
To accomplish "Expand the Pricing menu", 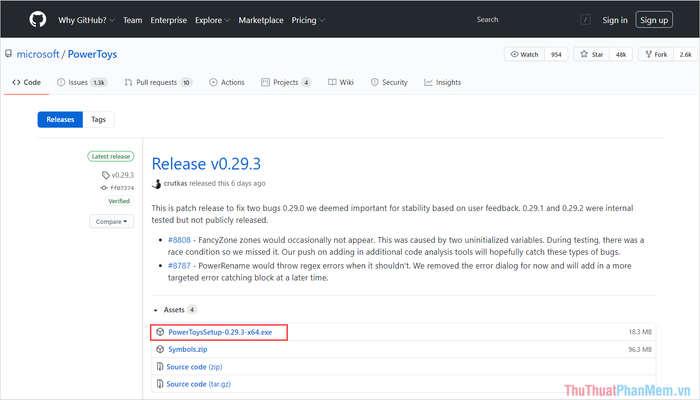I will click(x=308, y=20).
